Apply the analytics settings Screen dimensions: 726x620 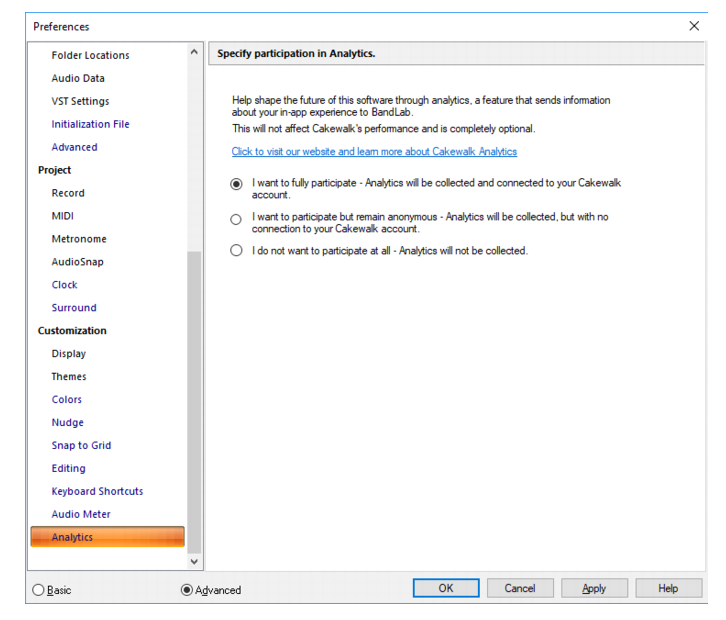(x=594, y=588)
